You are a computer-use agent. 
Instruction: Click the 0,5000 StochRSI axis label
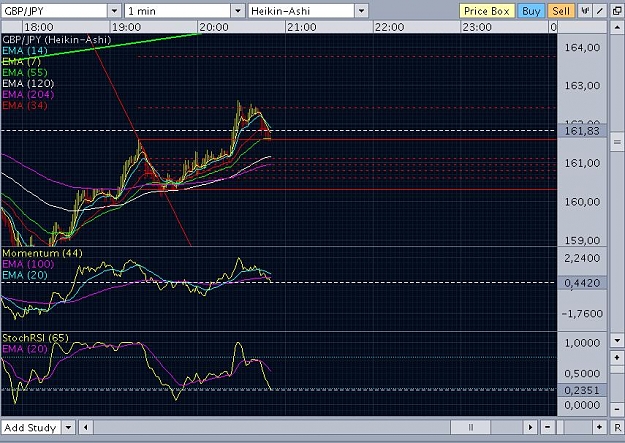click(582, 374)
